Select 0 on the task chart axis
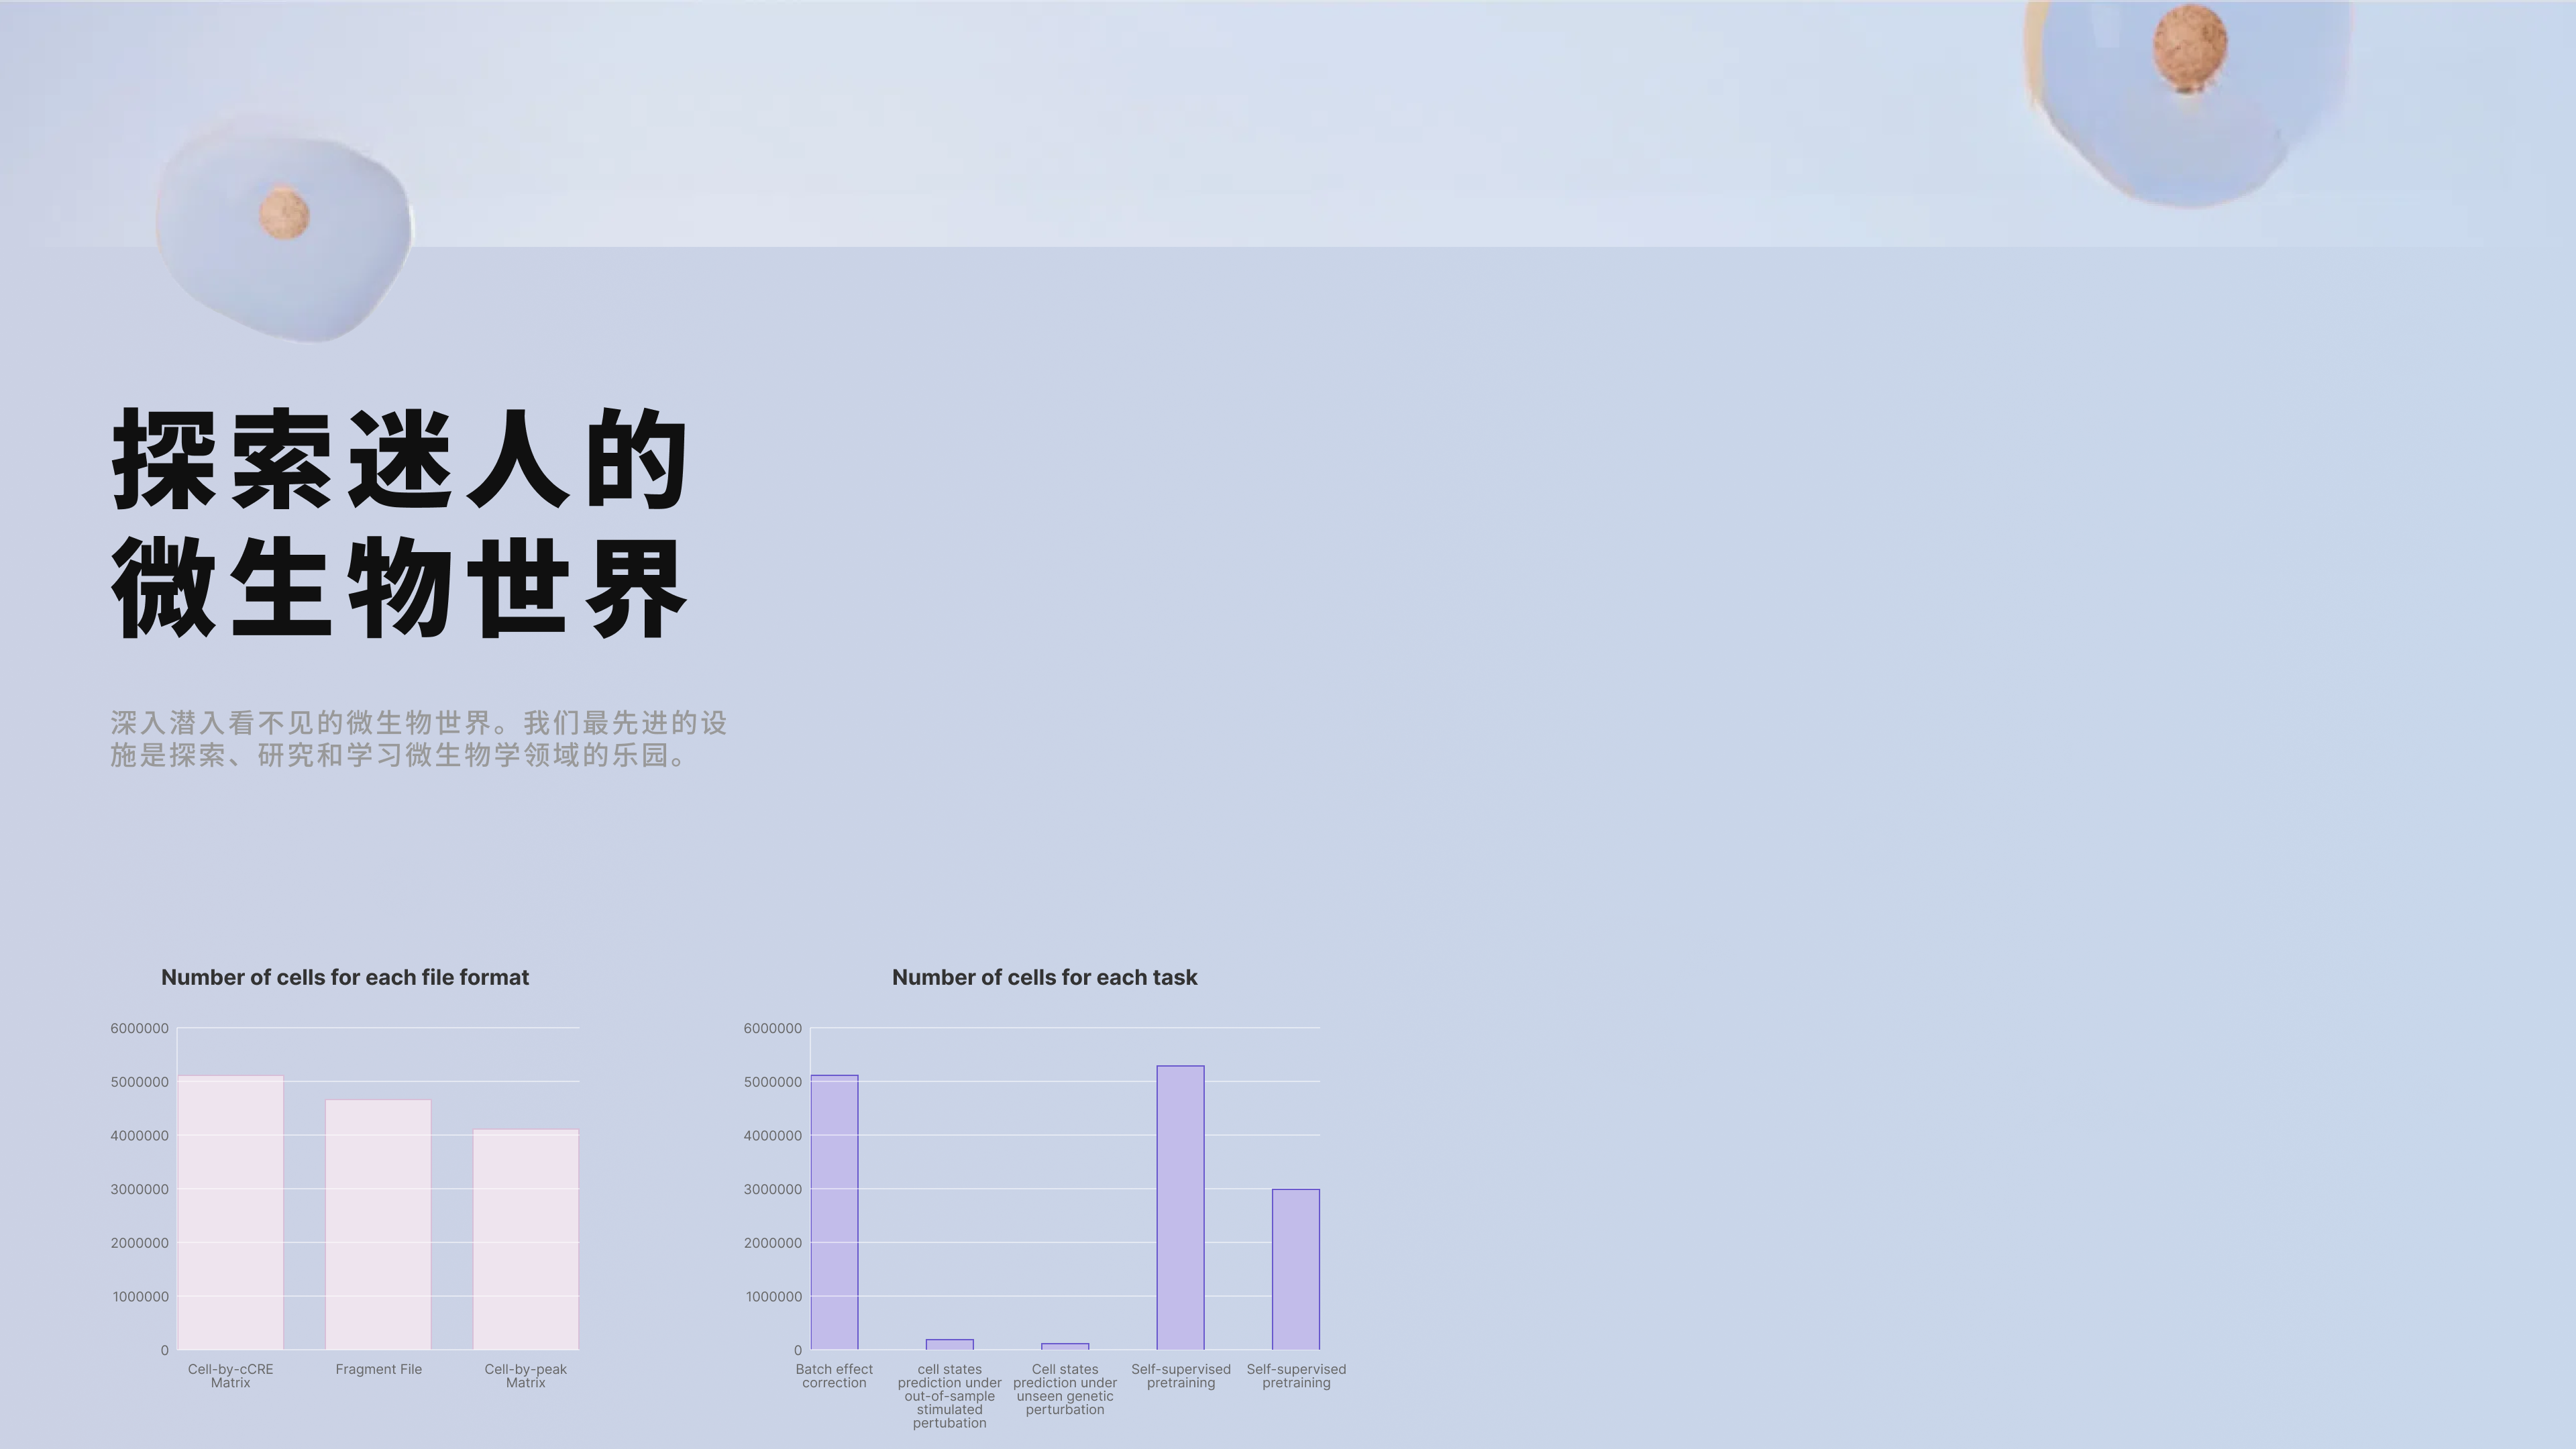The width and height of the screenshot is (2576, 1449). 798,1350
